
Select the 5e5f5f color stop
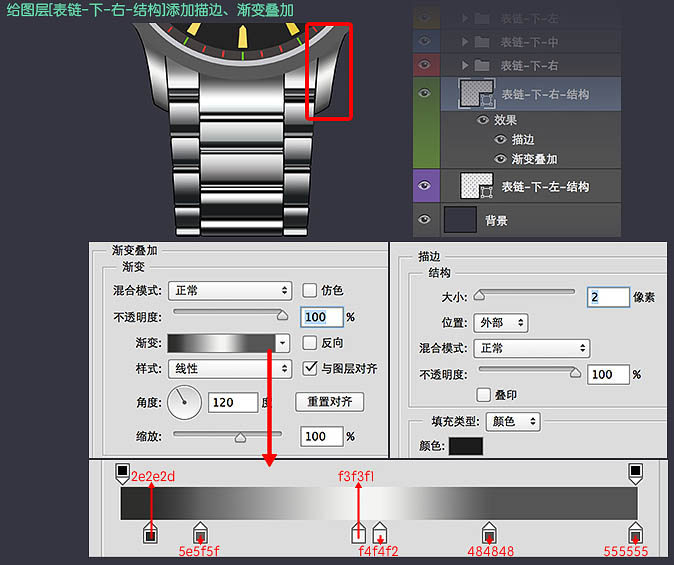coord(200,533)
